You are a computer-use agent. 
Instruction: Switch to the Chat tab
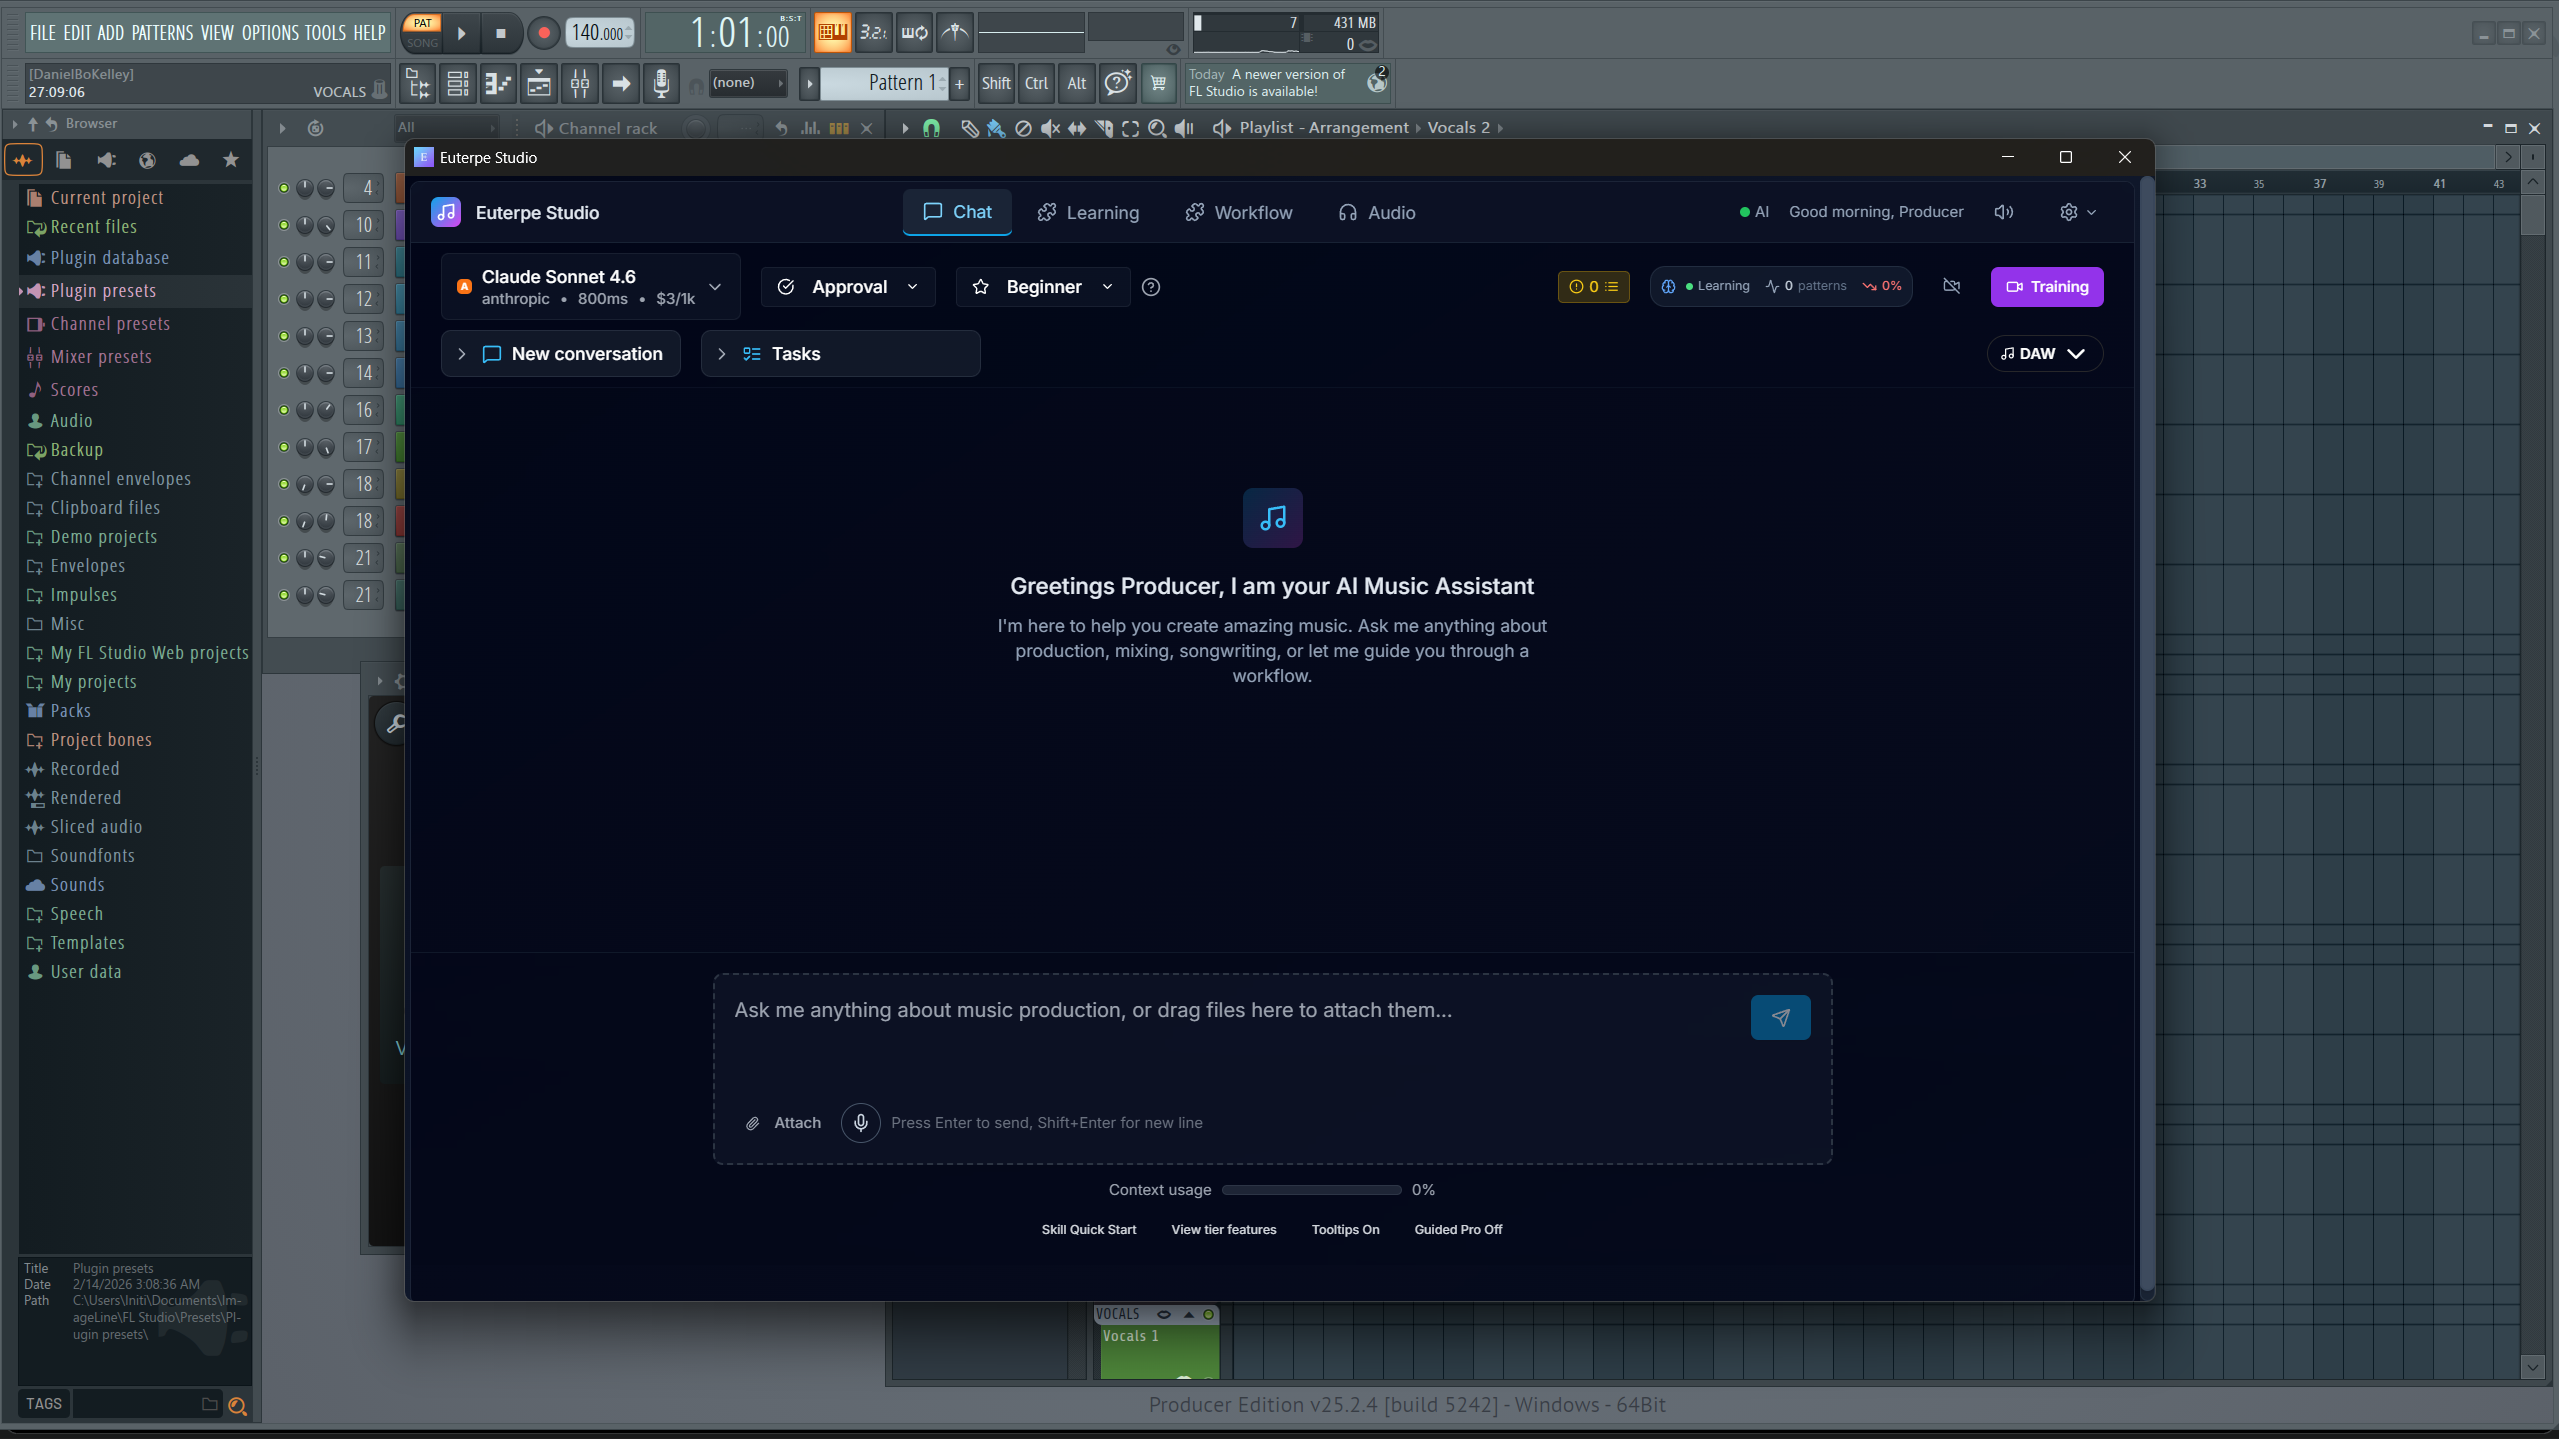(x=957, y=213)
